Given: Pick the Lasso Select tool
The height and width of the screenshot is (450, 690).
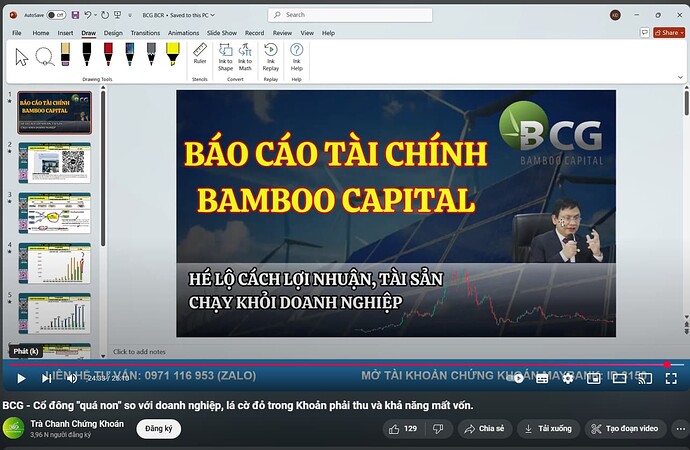Looking at the screenshot, I should click(x=44, y=57).
